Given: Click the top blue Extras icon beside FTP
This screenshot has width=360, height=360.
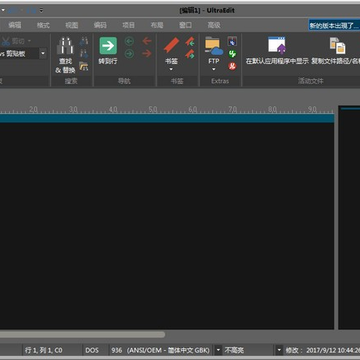Looking at the screenshot, I should [x=232, y=41].
